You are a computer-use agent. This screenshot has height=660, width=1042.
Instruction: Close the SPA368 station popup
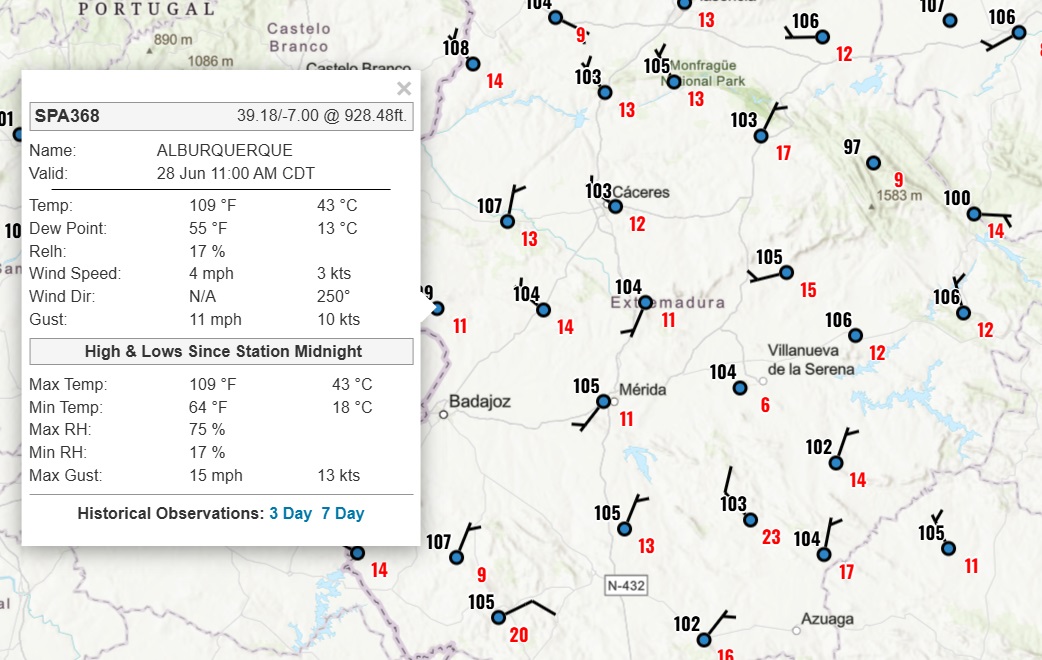coord(403,88)
